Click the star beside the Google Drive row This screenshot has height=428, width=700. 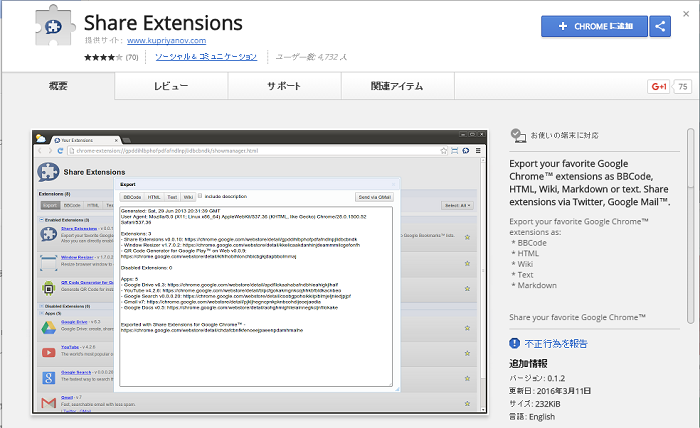[x=467, y=328]
